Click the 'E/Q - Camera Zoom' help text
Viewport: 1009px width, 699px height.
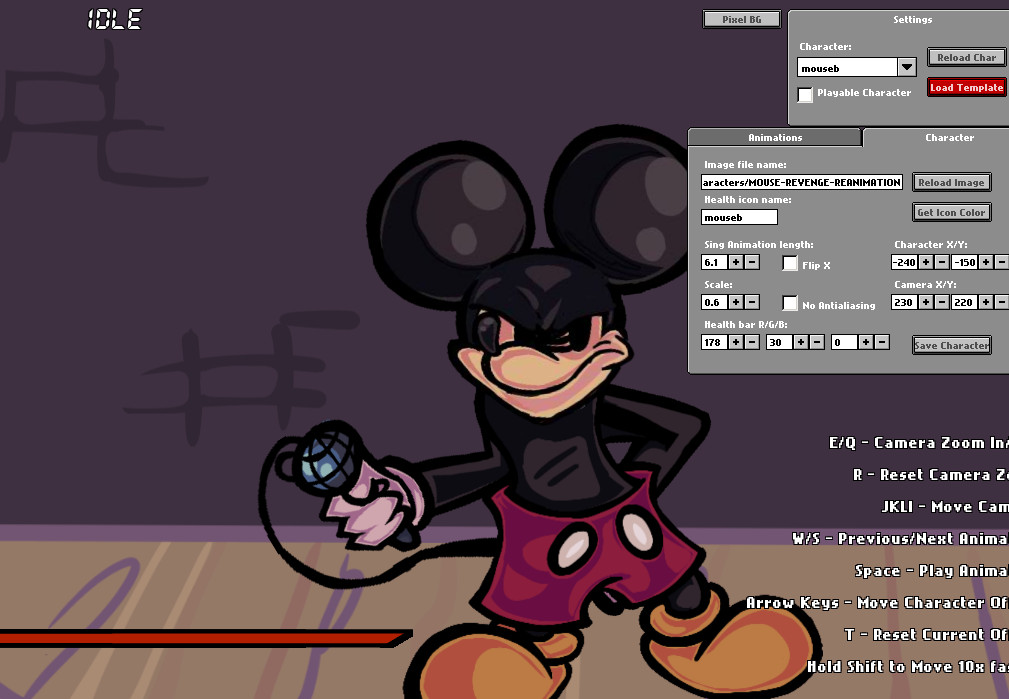(918, 443)
